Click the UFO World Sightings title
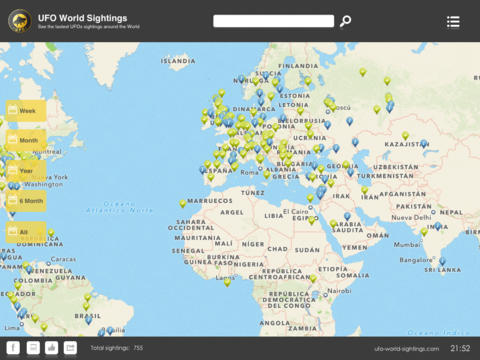 pos(82,18)
